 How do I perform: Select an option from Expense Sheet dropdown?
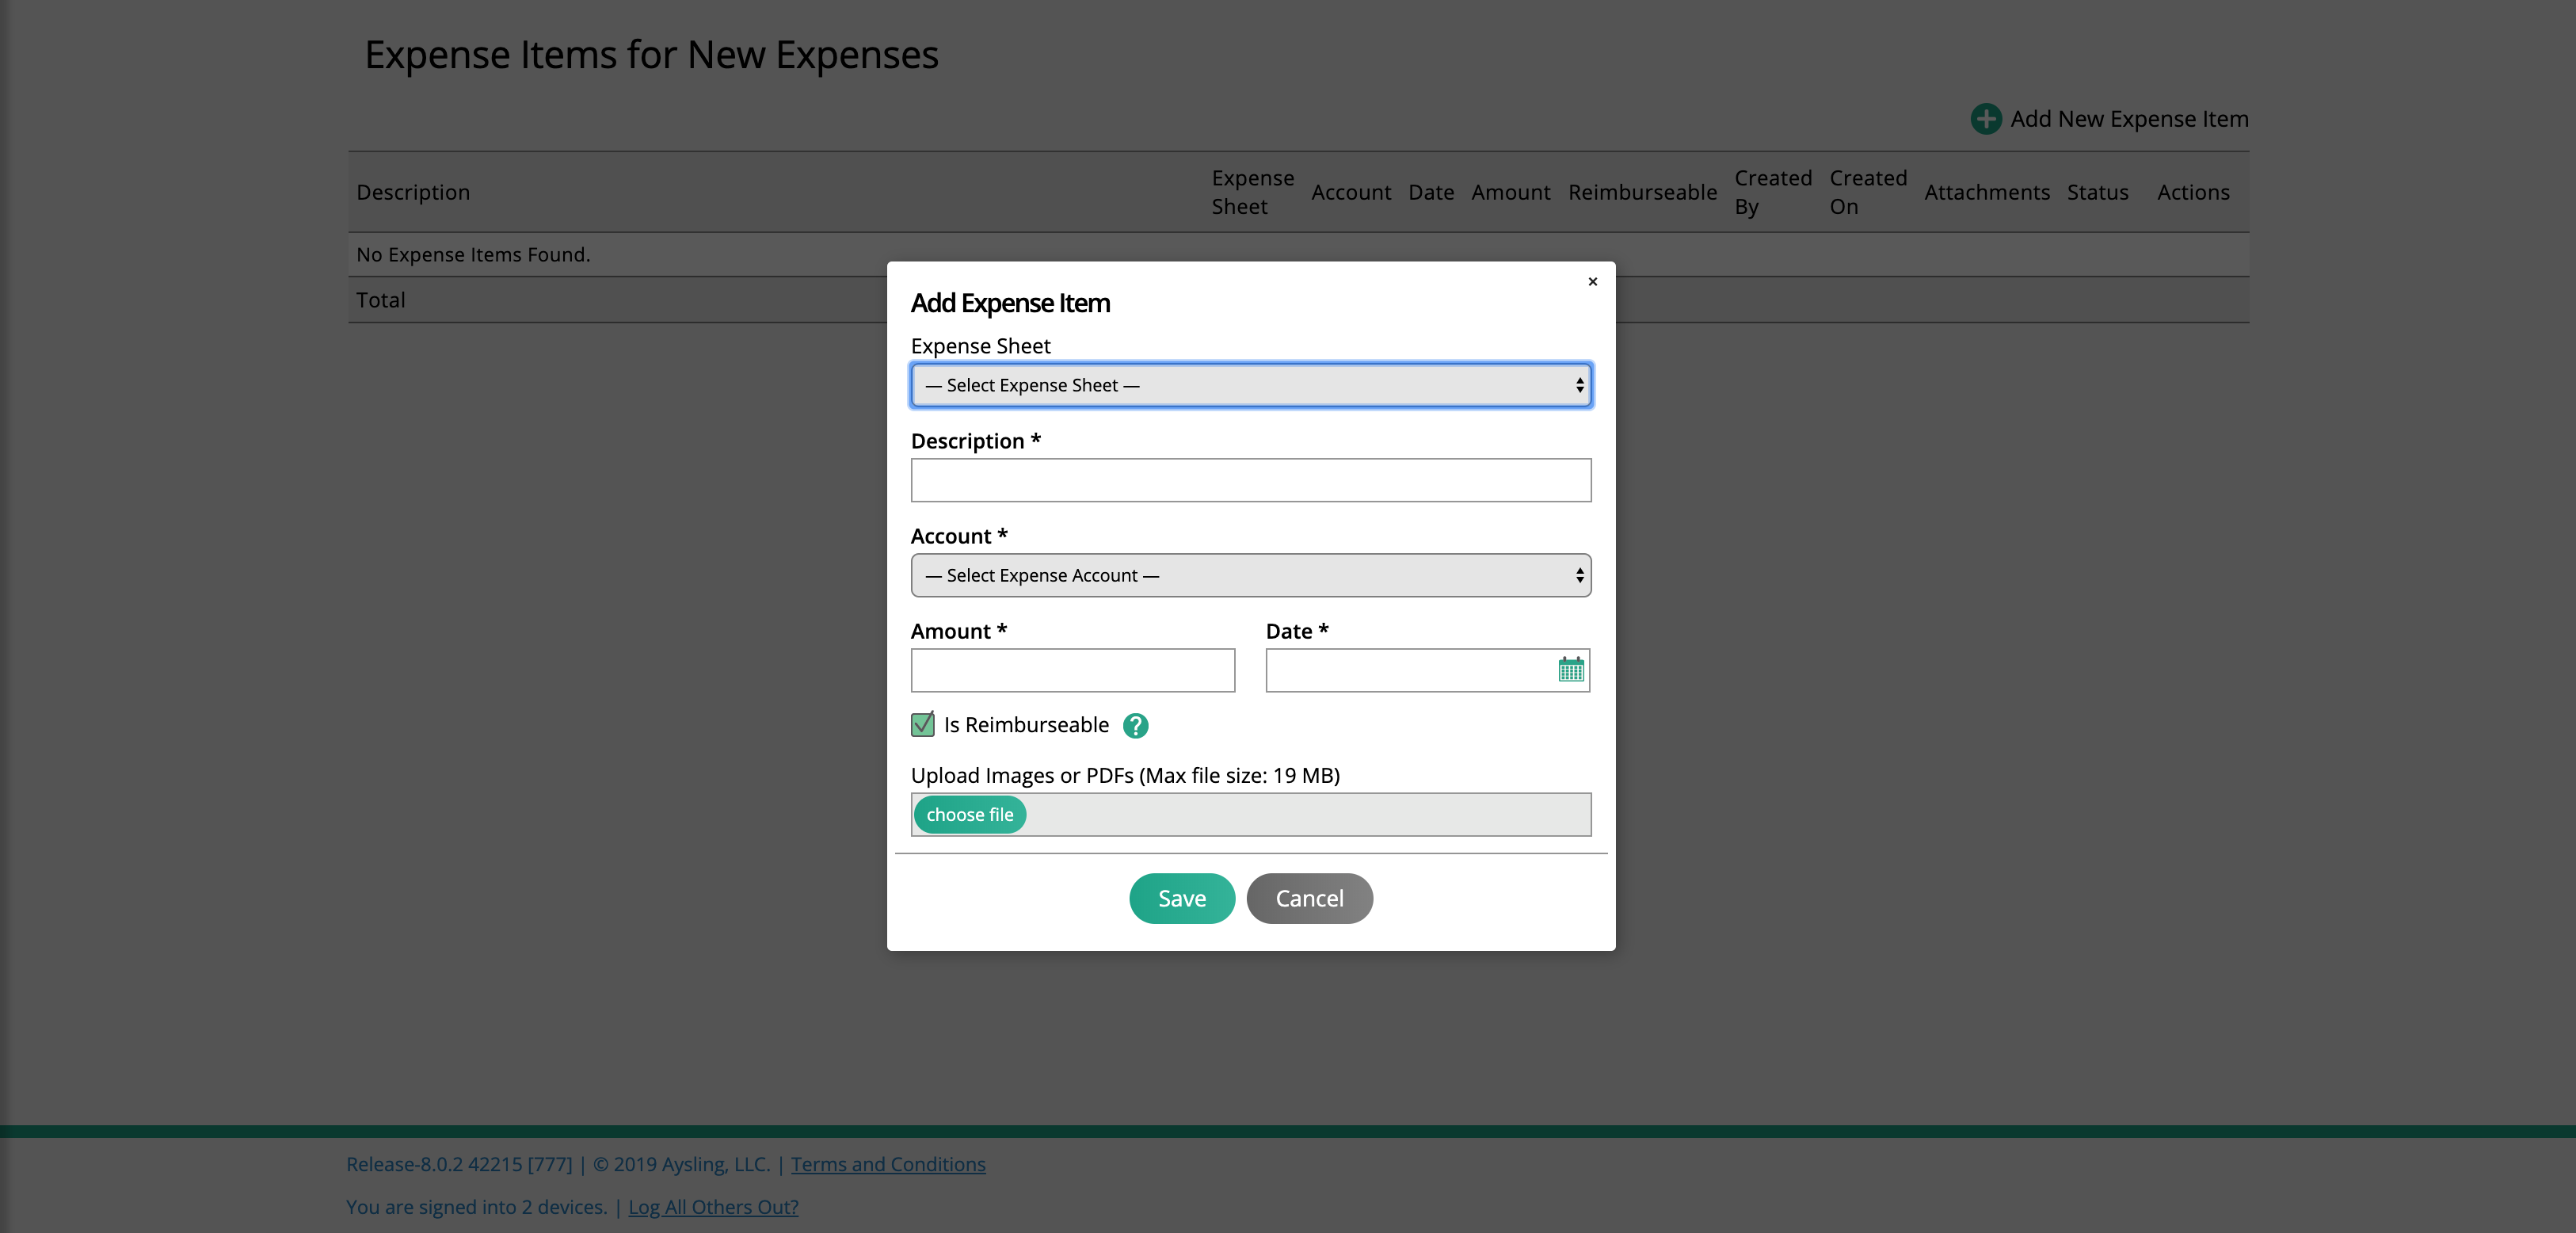[1250, 383]
